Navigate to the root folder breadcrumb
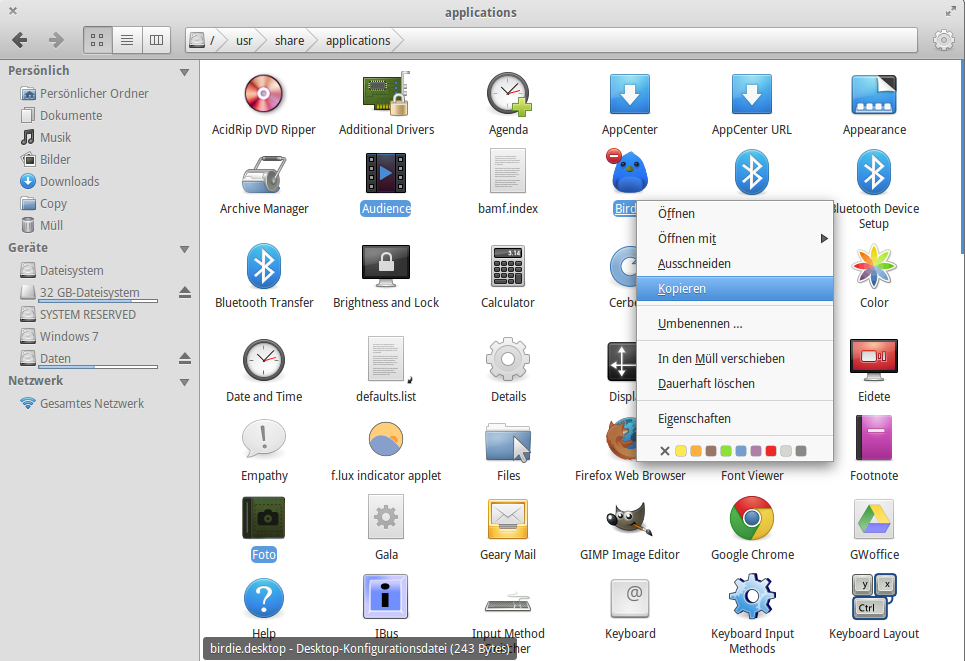The height and width of the screenshot is (661, 965). click(204, 41)
